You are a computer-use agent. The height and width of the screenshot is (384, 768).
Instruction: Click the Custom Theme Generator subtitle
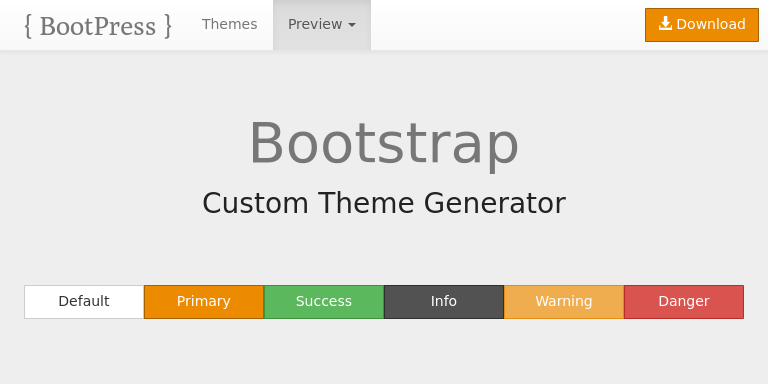tap(384, 203)
